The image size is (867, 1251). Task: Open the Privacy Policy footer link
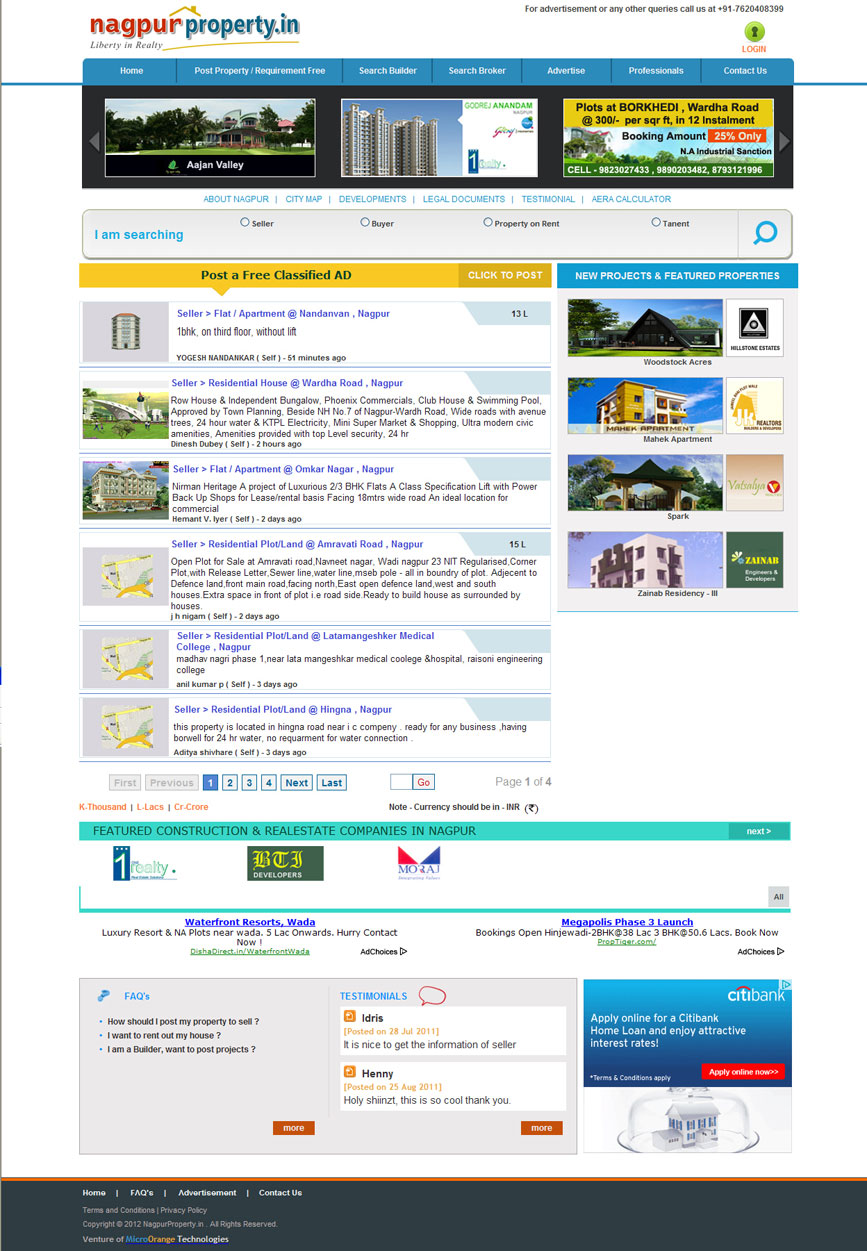coord(183,1210)
